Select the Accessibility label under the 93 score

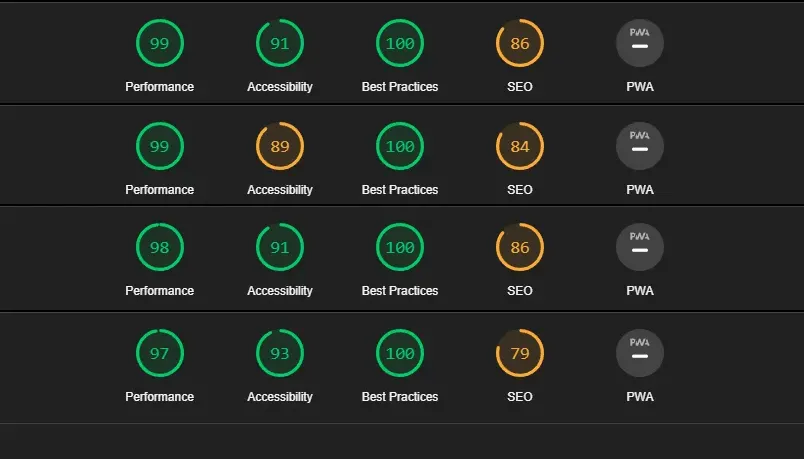280,397
